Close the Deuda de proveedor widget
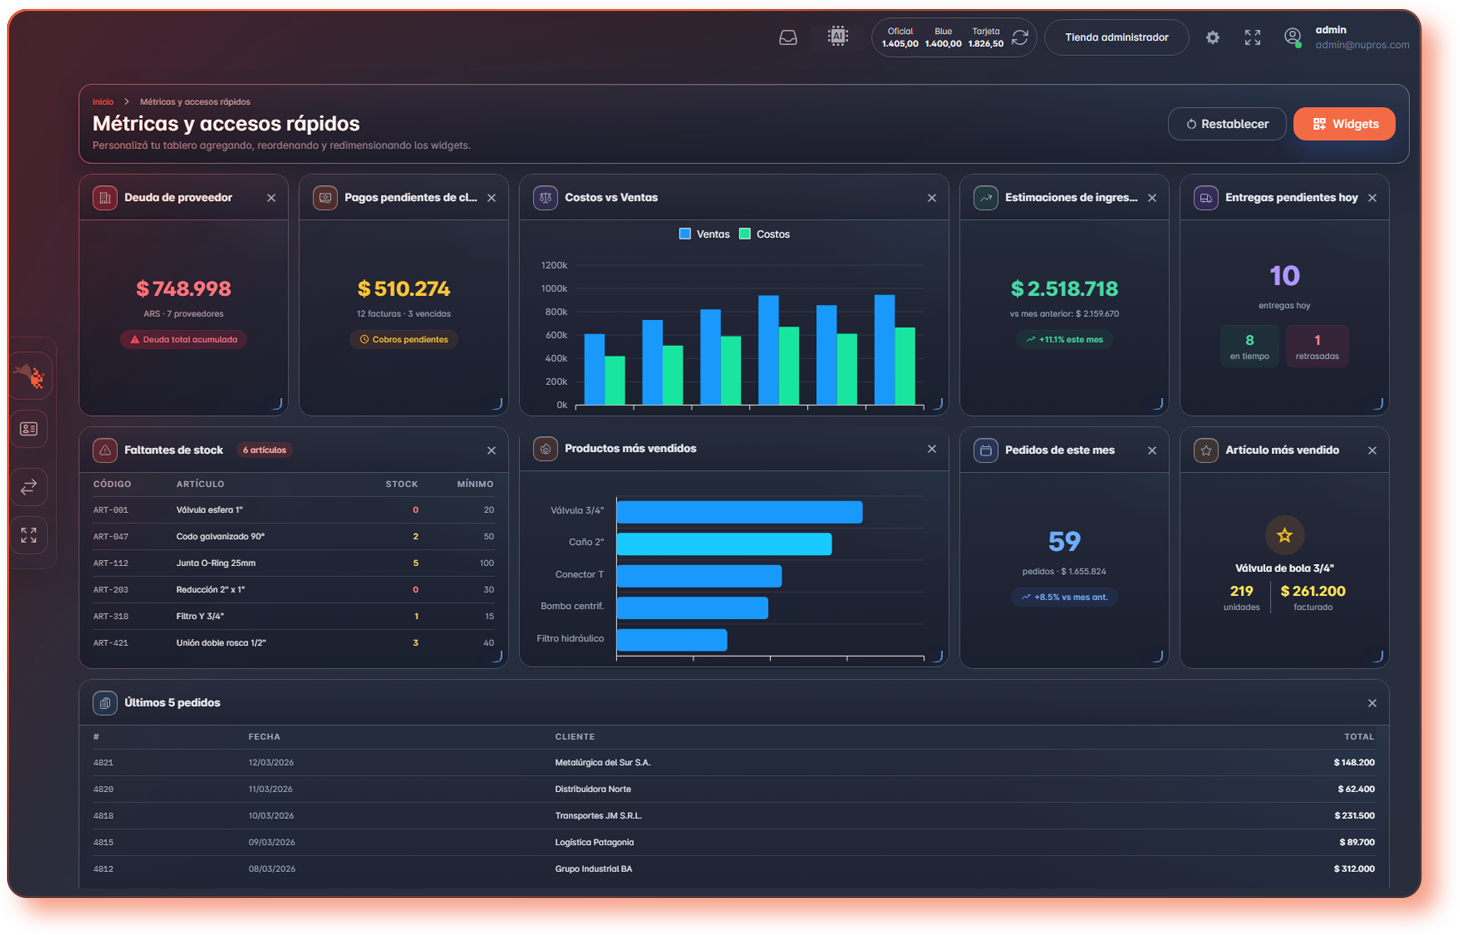The height and width of the screenshot is (935, 1460). (x=271, y=198)
